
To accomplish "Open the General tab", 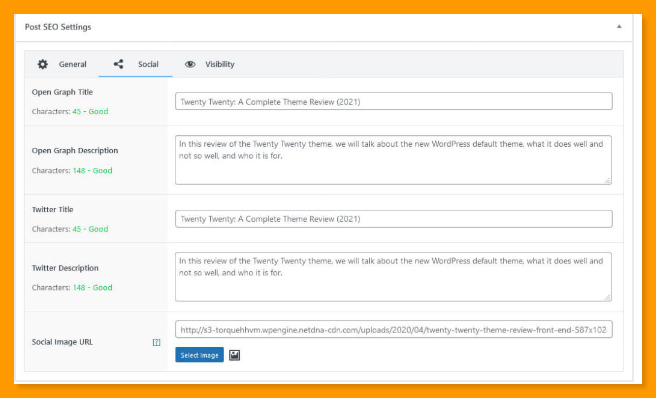I will click(62, 64).
